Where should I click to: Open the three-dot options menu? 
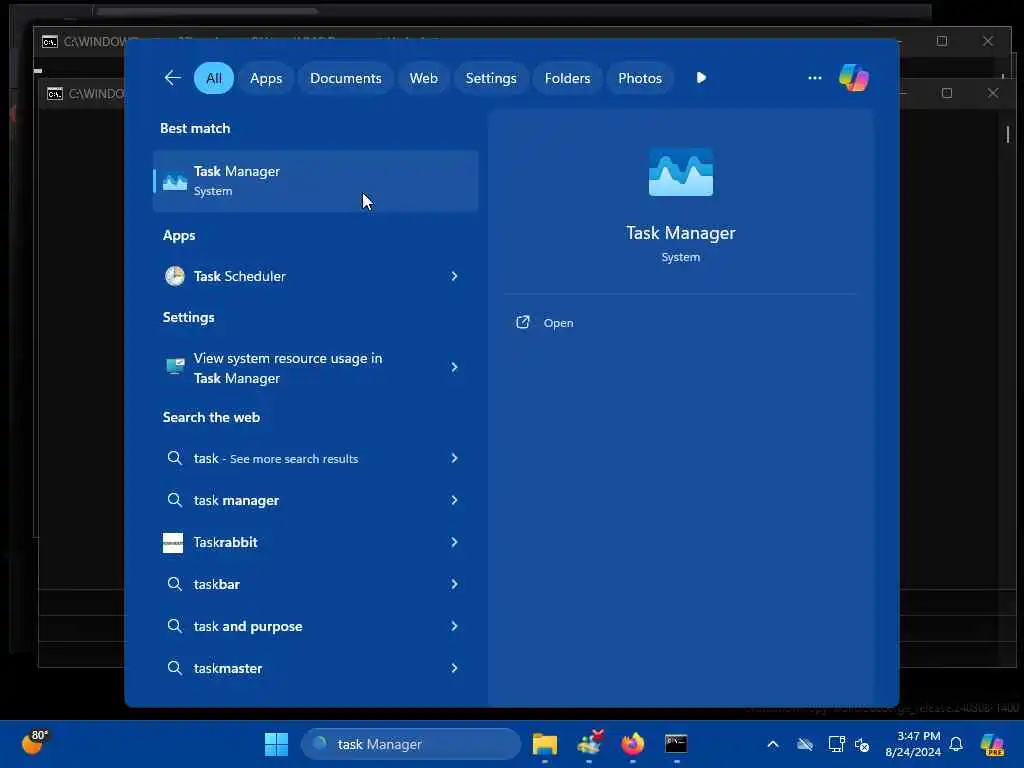[814, 78]
